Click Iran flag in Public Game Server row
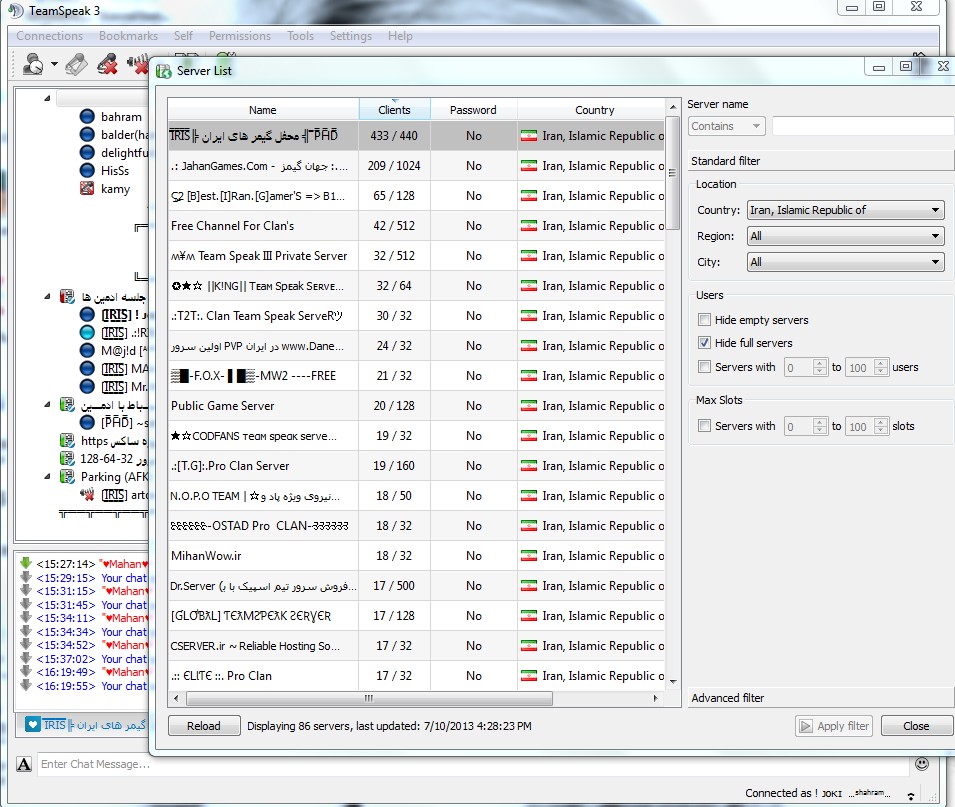 [529, 406]
